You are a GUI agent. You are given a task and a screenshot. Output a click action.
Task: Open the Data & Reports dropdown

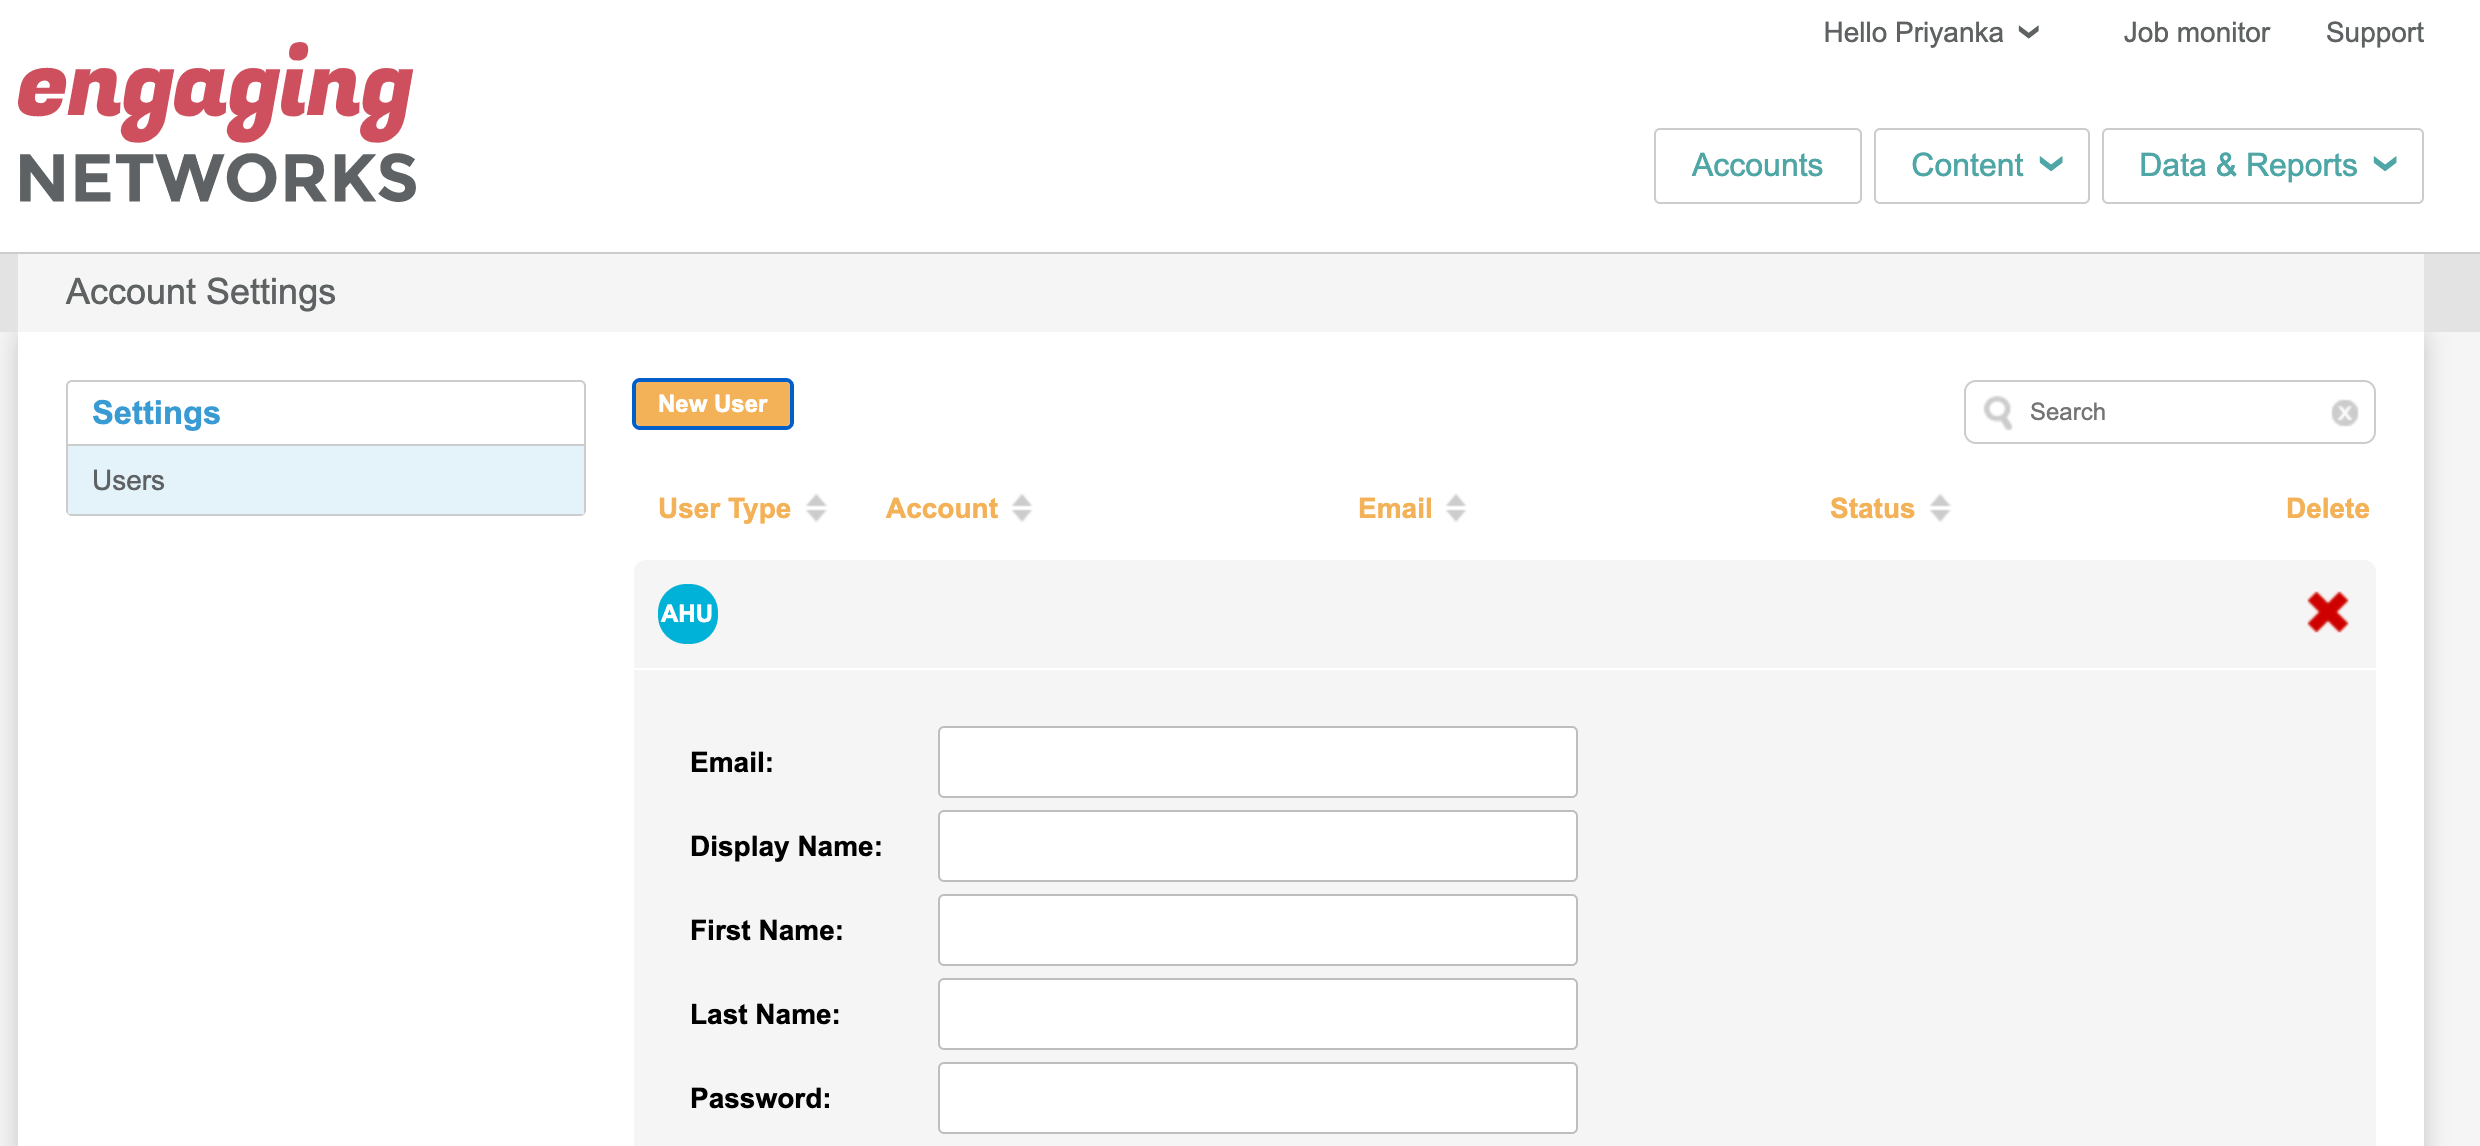coord(2261,166)
